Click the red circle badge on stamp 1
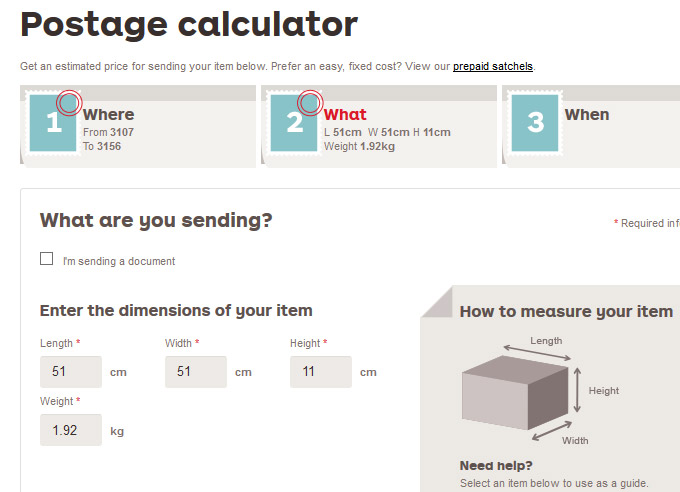Image resolution: width=680 pixels, height=492 pixels. (69, 102)
